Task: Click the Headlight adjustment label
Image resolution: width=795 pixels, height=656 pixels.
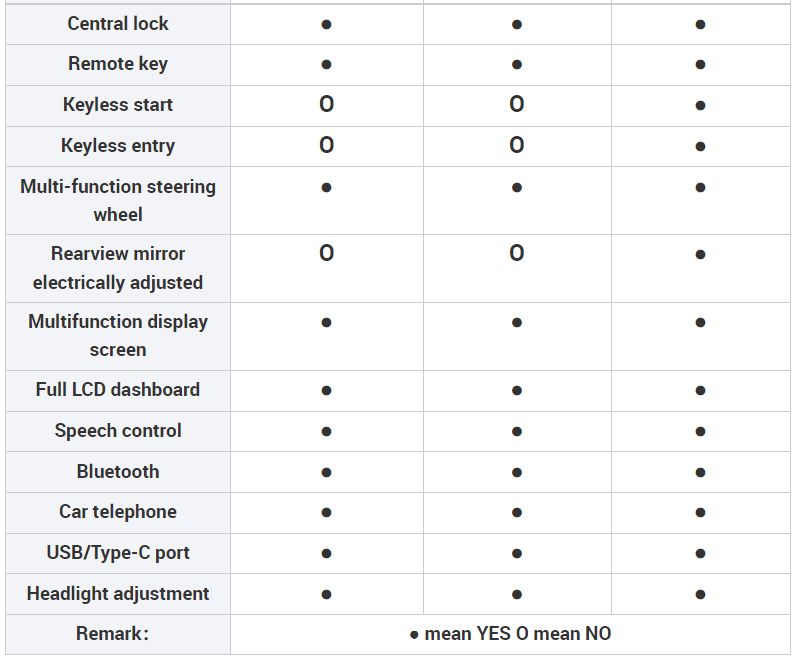Action: pyautogui.click(x=118, y=594)
